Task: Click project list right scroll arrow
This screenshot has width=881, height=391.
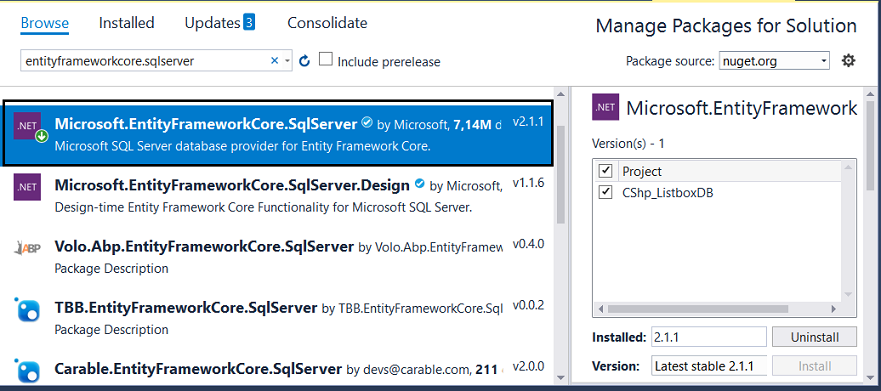Action: pyautogui.click(x=834, y=309)
